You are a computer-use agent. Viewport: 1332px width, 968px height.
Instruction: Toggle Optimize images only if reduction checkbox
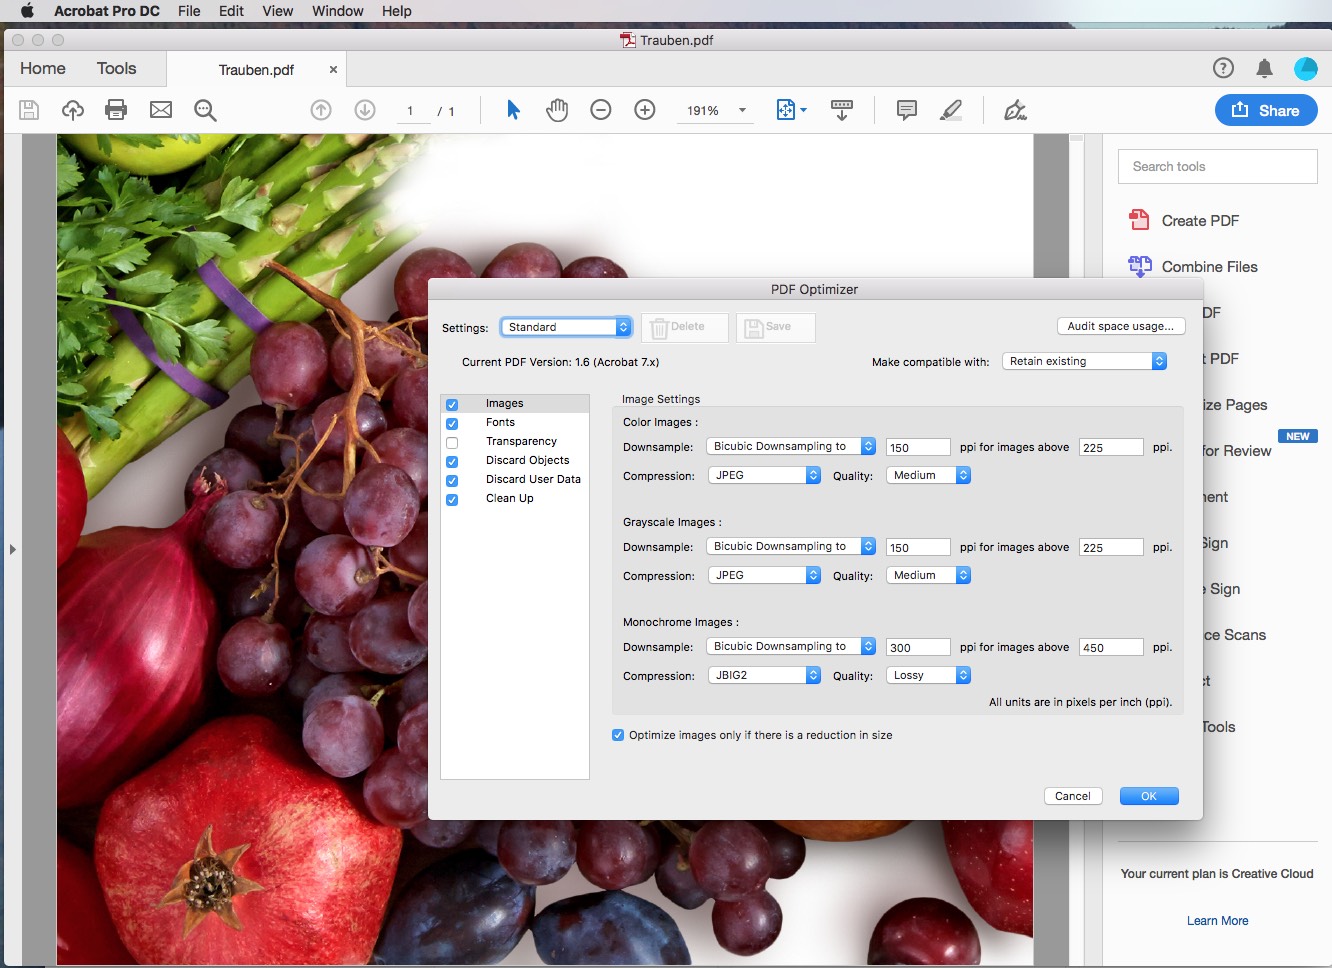618,735
